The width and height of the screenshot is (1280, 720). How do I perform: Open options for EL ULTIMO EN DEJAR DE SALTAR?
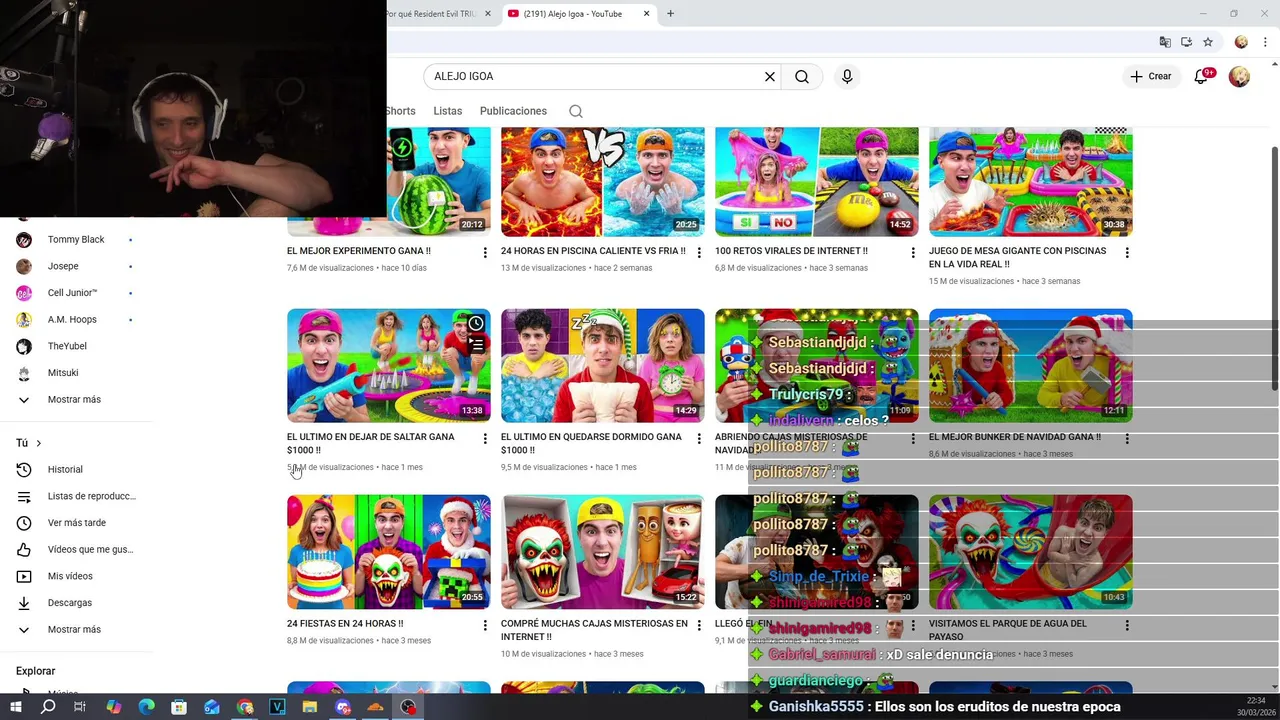coord(485,439)
